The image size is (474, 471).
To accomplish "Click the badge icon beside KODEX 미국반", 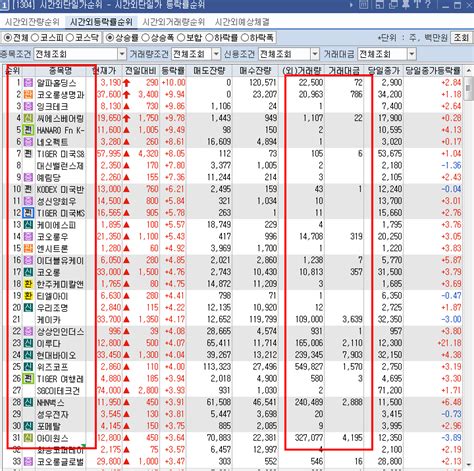I will pyautogui.click(x=28, y=189).
